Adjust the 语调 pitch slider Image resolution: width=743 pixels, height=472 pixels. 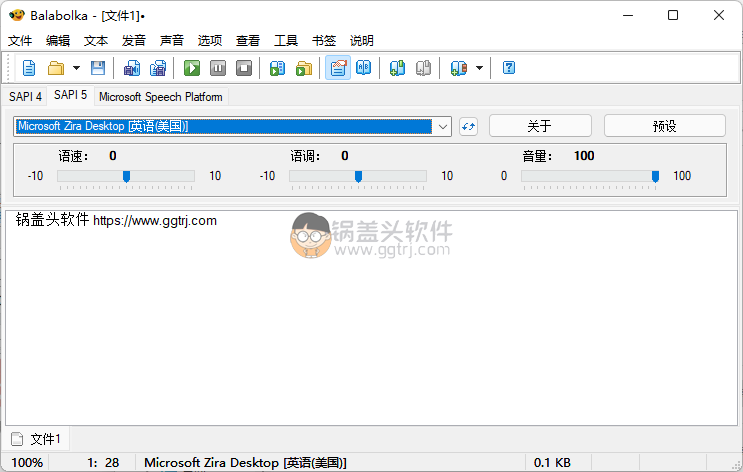click(x=358, y=177)
